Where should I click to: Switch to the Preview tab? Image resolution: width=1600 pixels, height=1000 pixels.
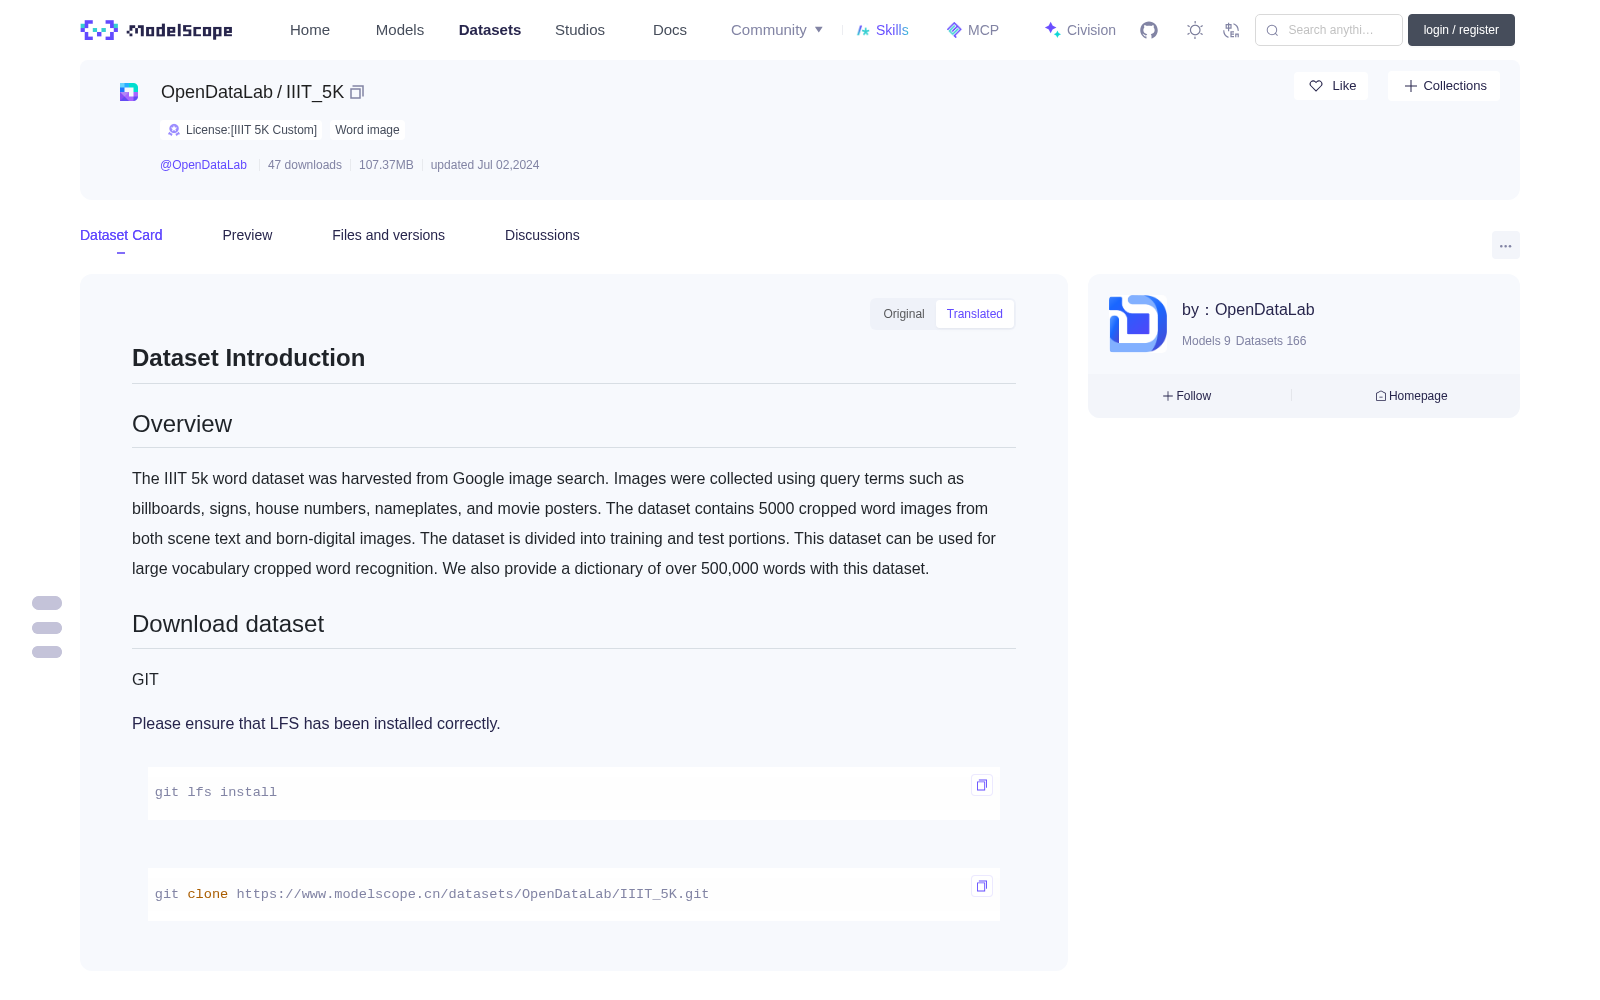247,235
